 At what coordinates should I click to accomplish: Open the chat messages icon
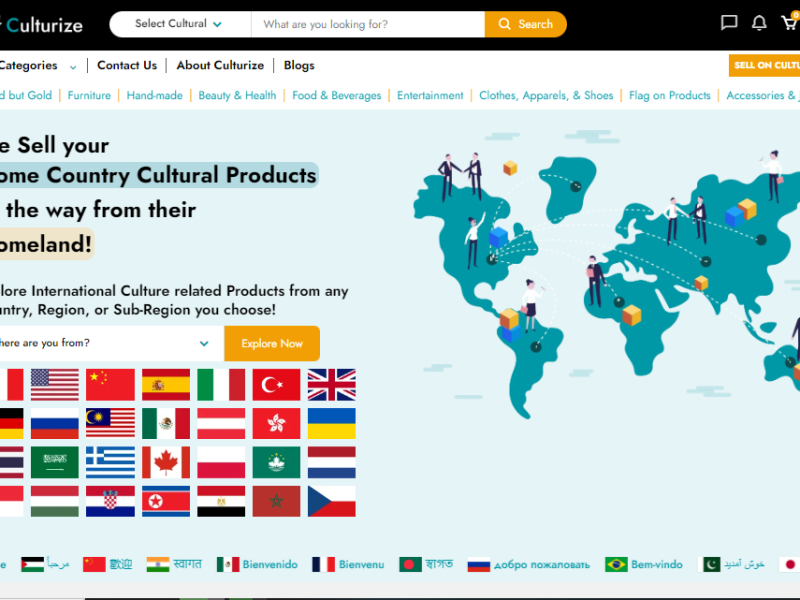(x=728, y=23)
